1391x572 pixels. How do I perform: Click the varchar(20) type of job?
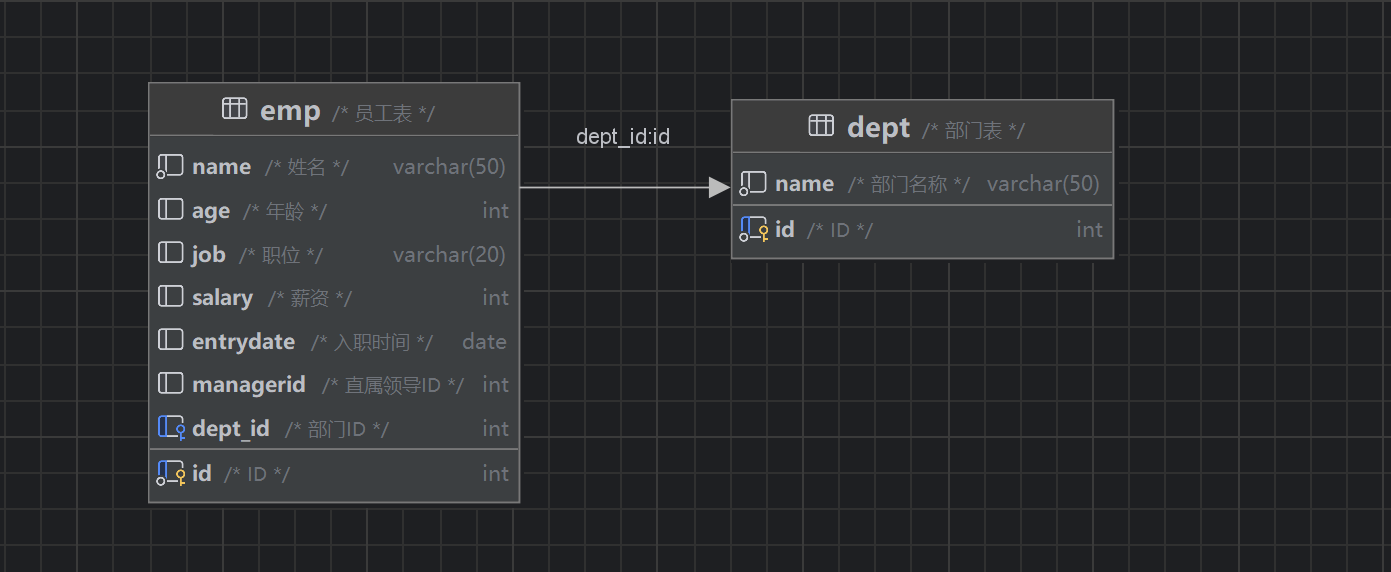tap(449, 254)
